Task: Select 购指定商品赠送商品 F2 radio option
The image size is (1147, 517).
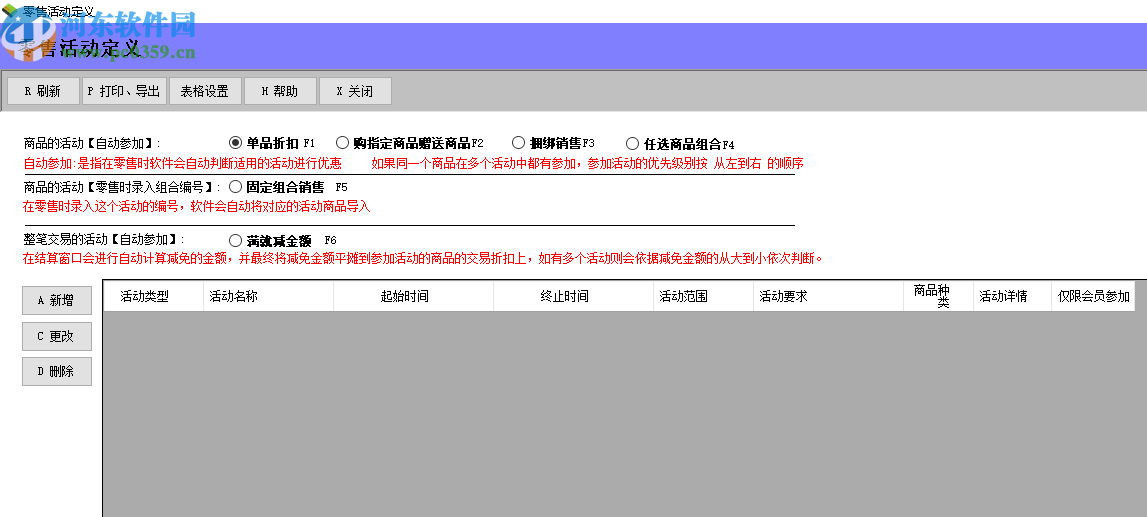Action: click(342, 143)
